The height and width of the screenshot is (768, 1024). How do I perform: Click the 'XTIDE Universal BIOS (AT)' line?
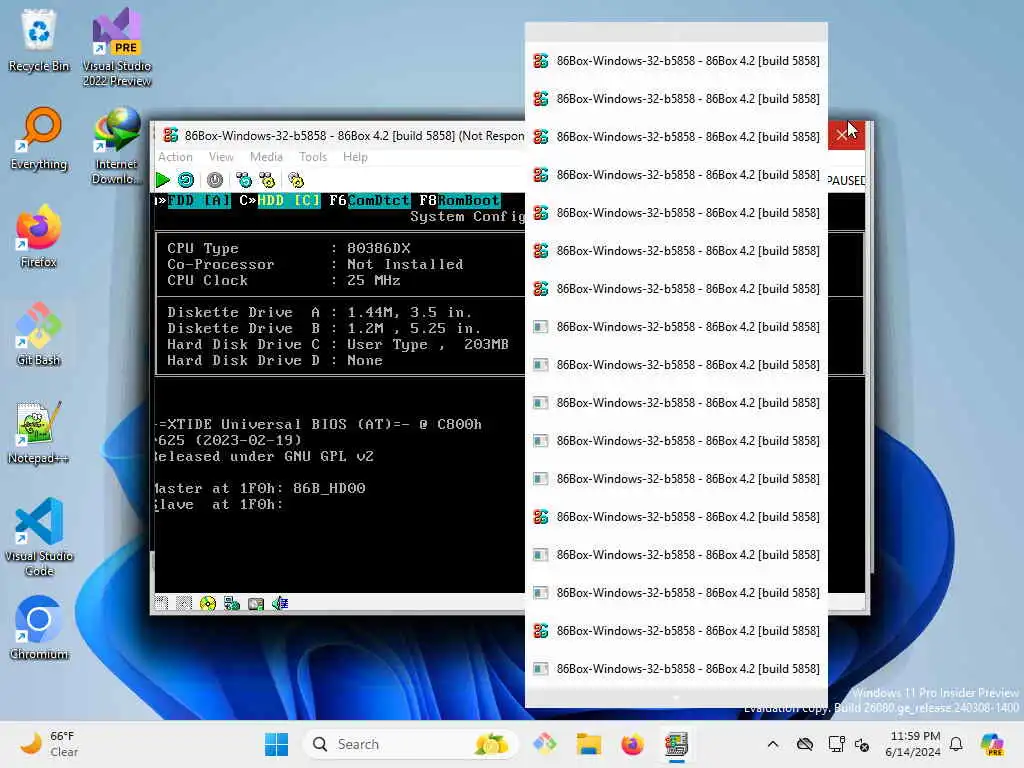tap(318, 424)
